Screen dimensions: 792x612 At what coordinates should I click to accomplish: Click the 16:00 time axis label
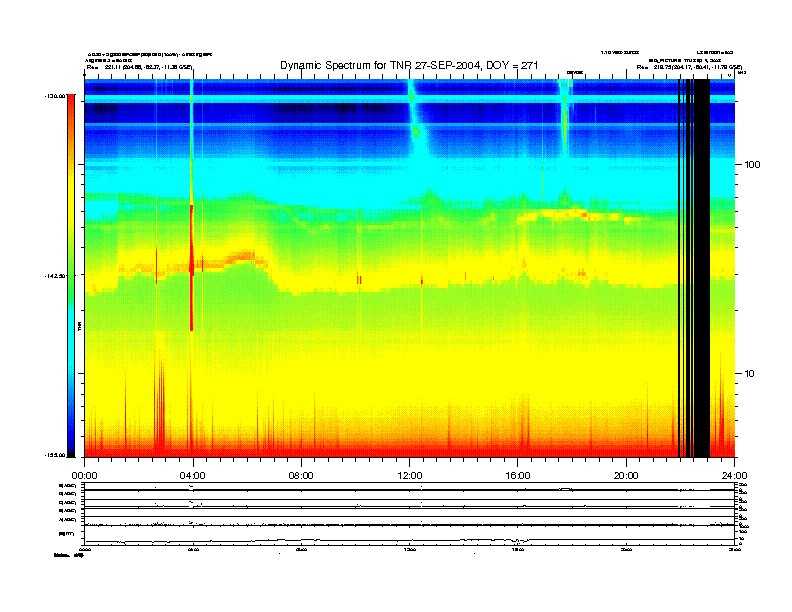click(518, 476)
